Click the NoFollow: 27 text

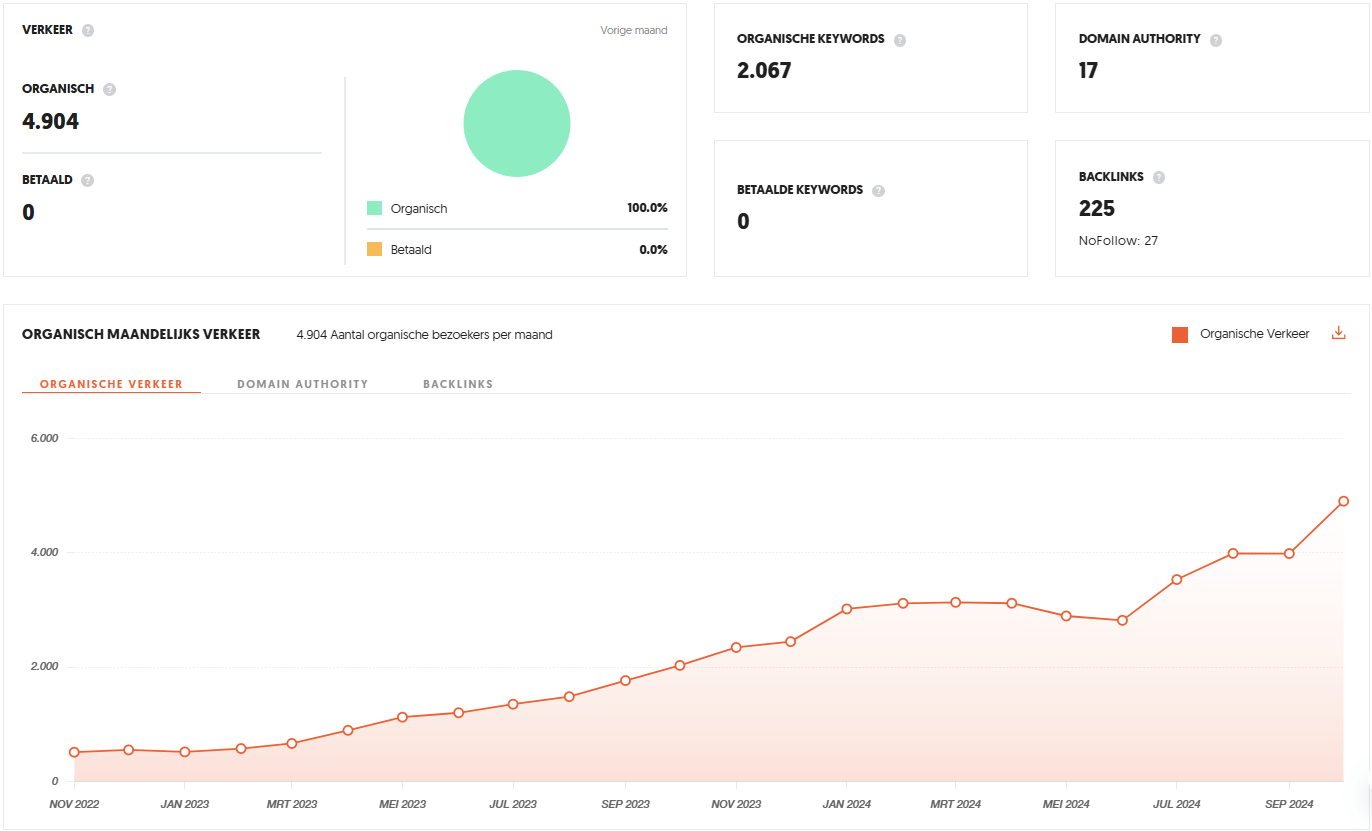[1118, 241]
